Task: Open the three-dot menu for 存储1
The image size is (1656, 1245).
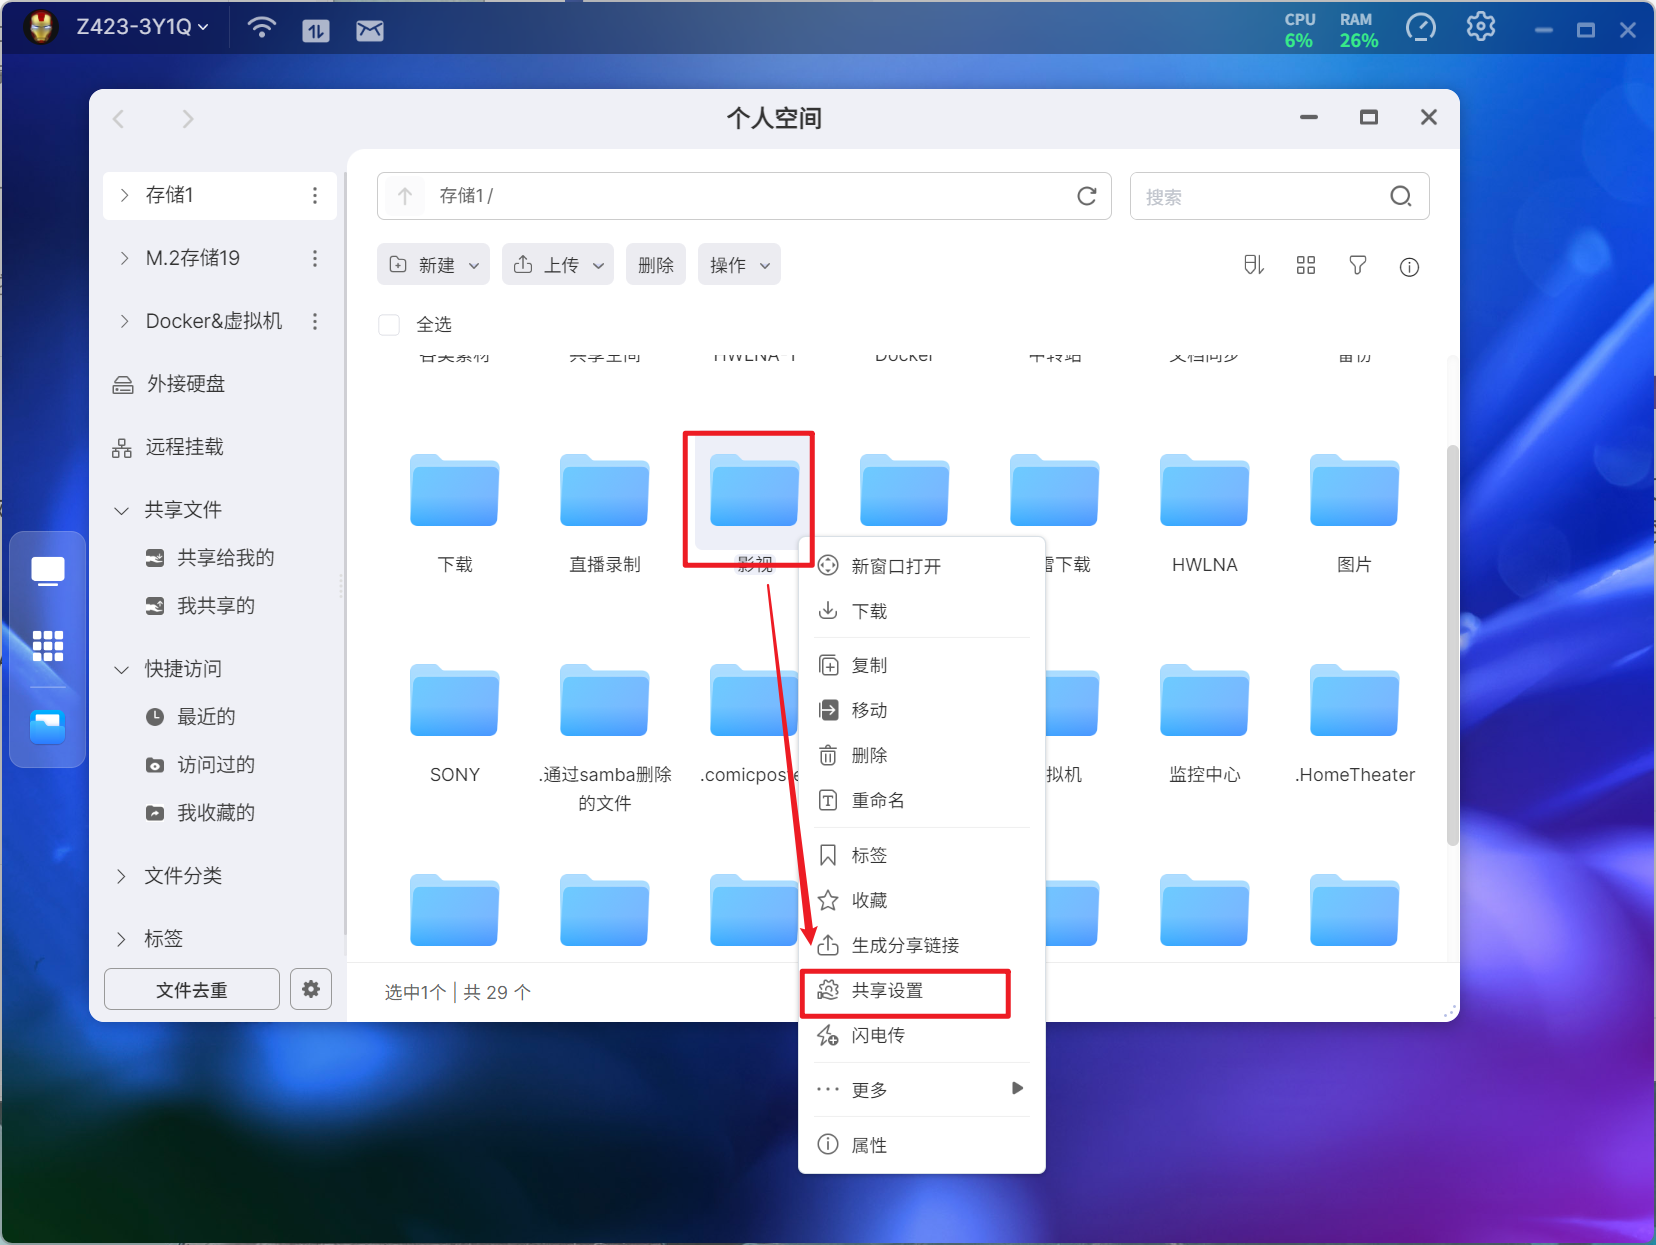Action: click(x=315, y=195)
